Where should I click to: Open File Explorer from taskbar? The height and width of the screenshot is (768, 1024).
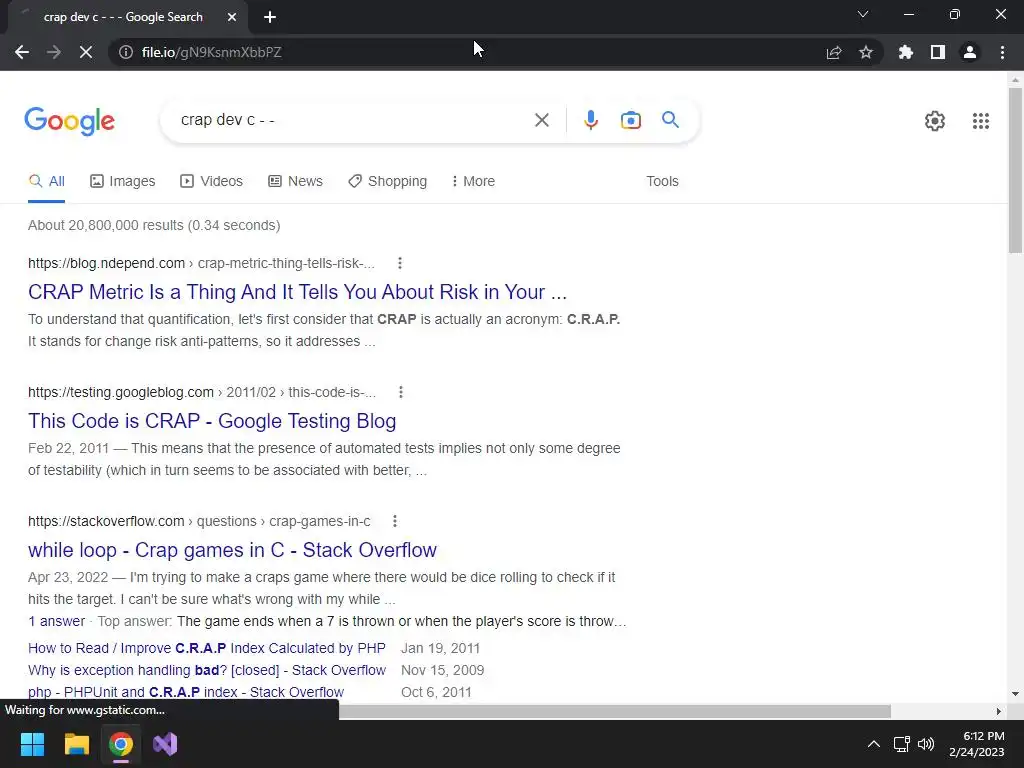point(76,744)
